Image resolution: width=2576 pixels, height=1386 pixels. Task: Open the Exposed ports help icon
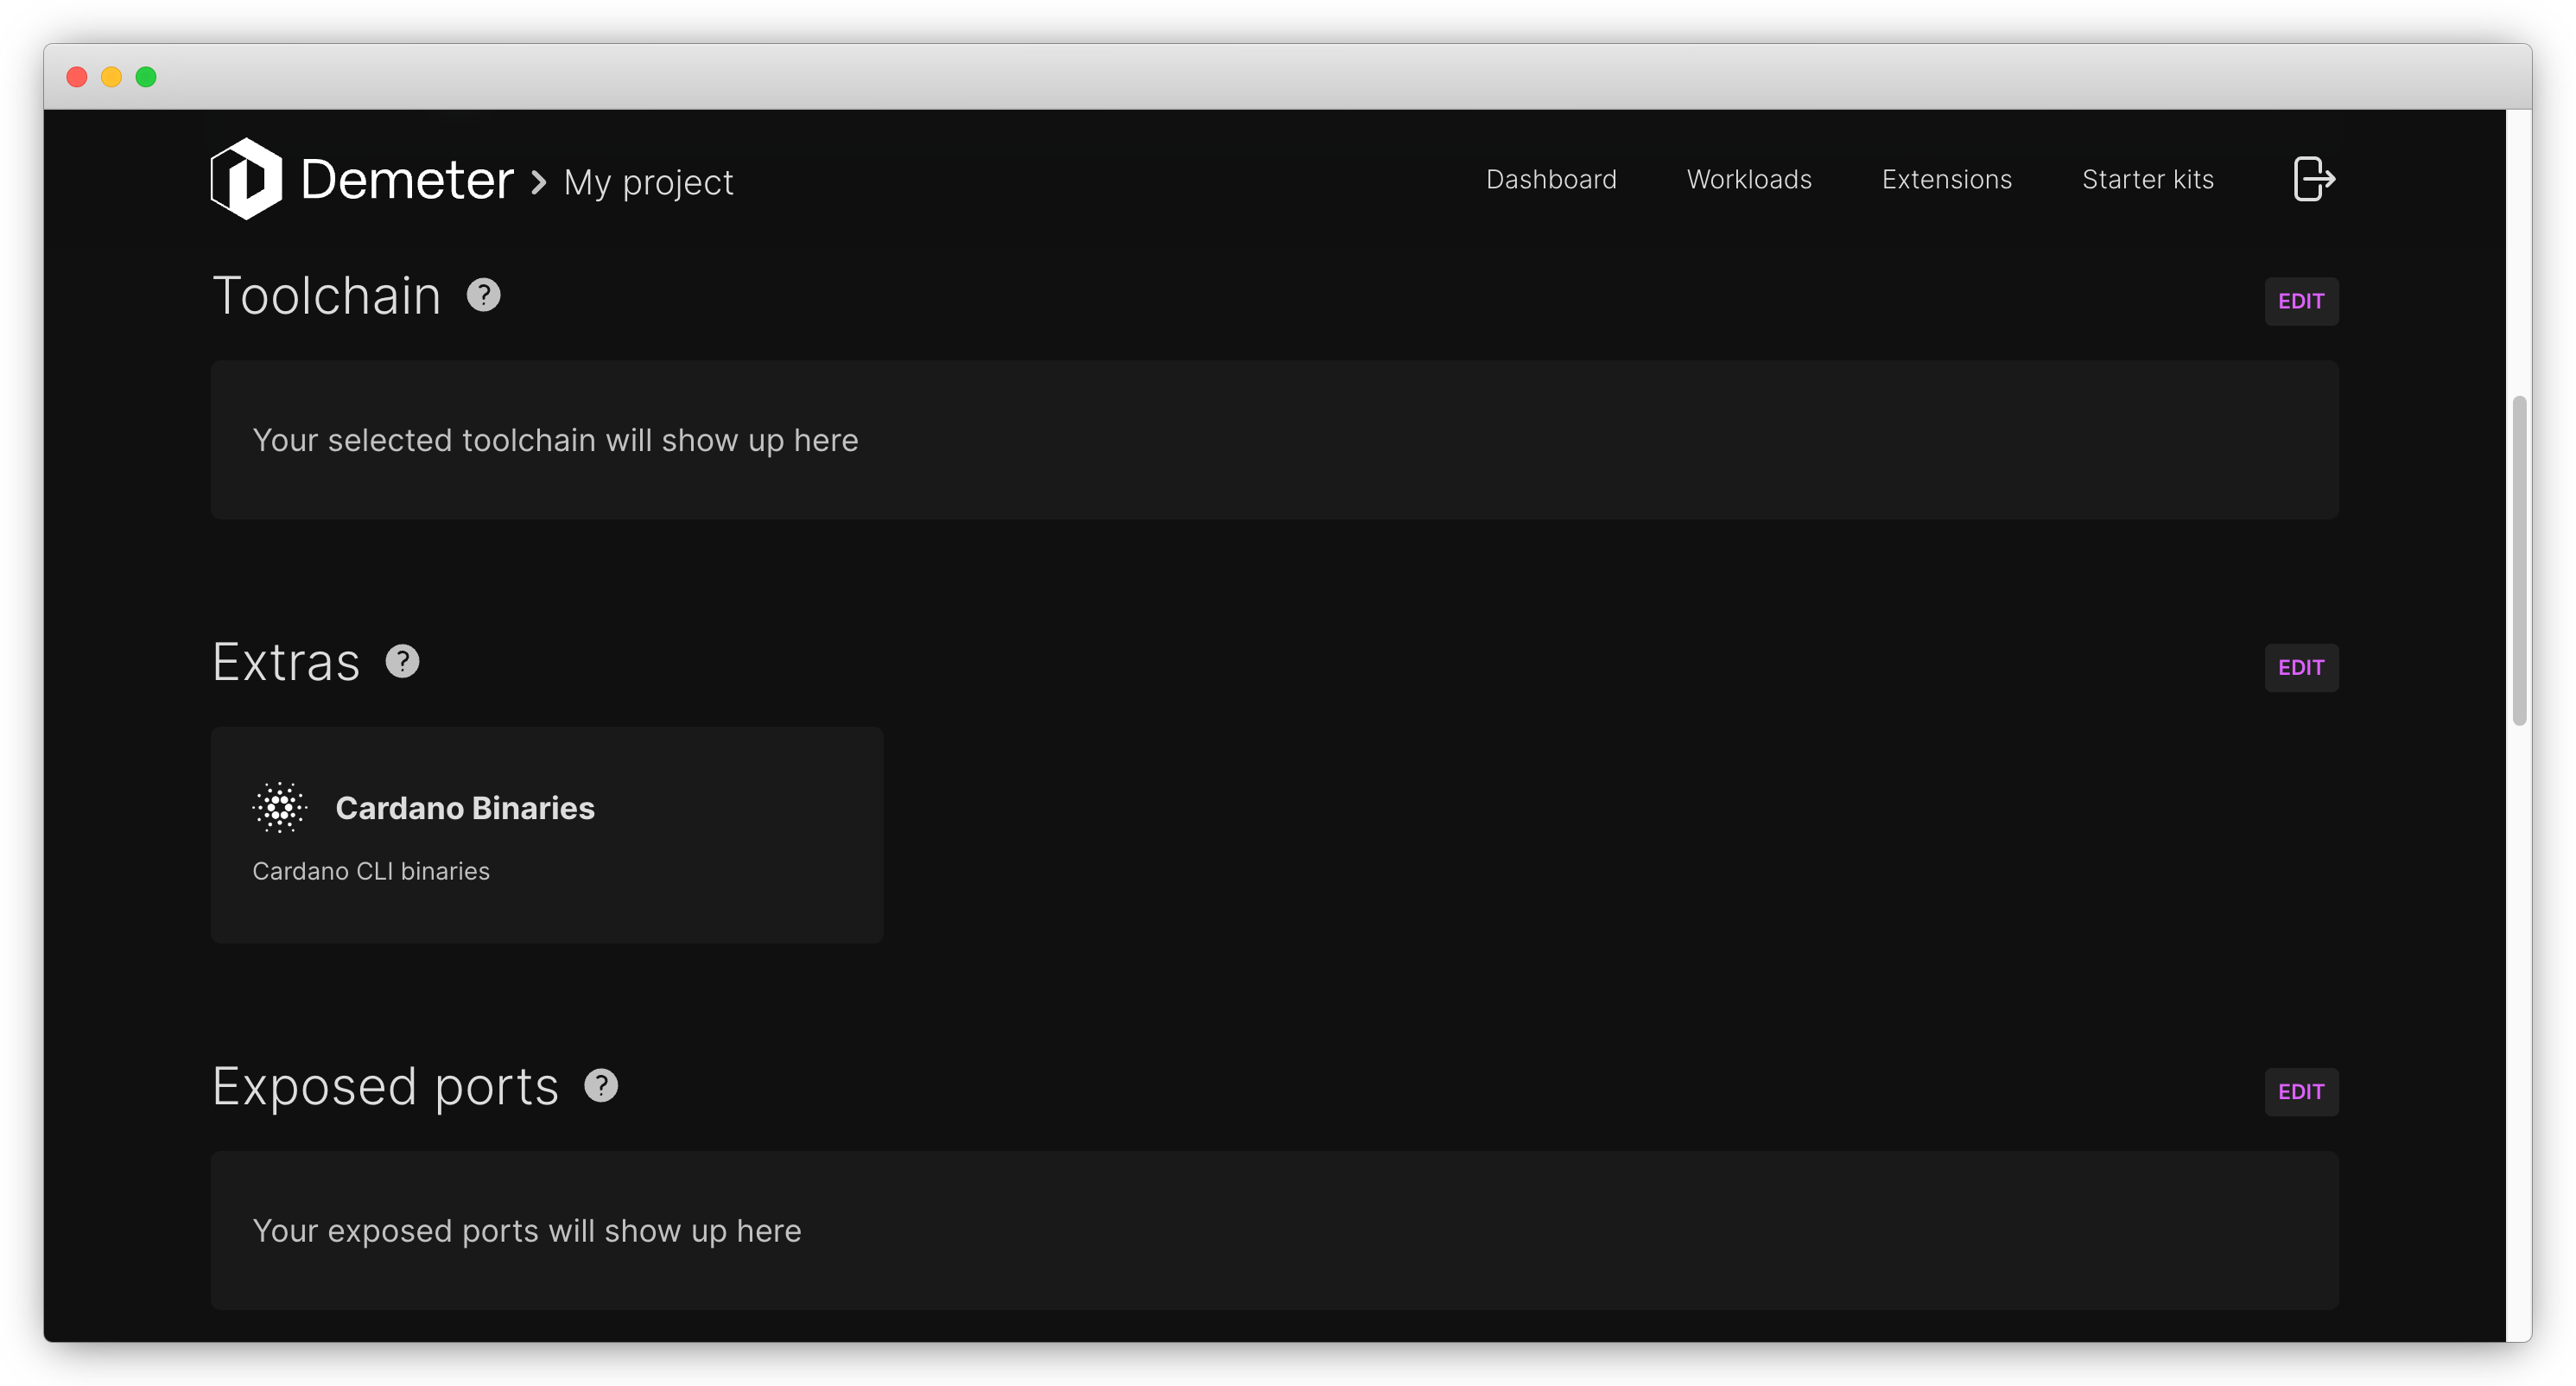coord(601,1085)
